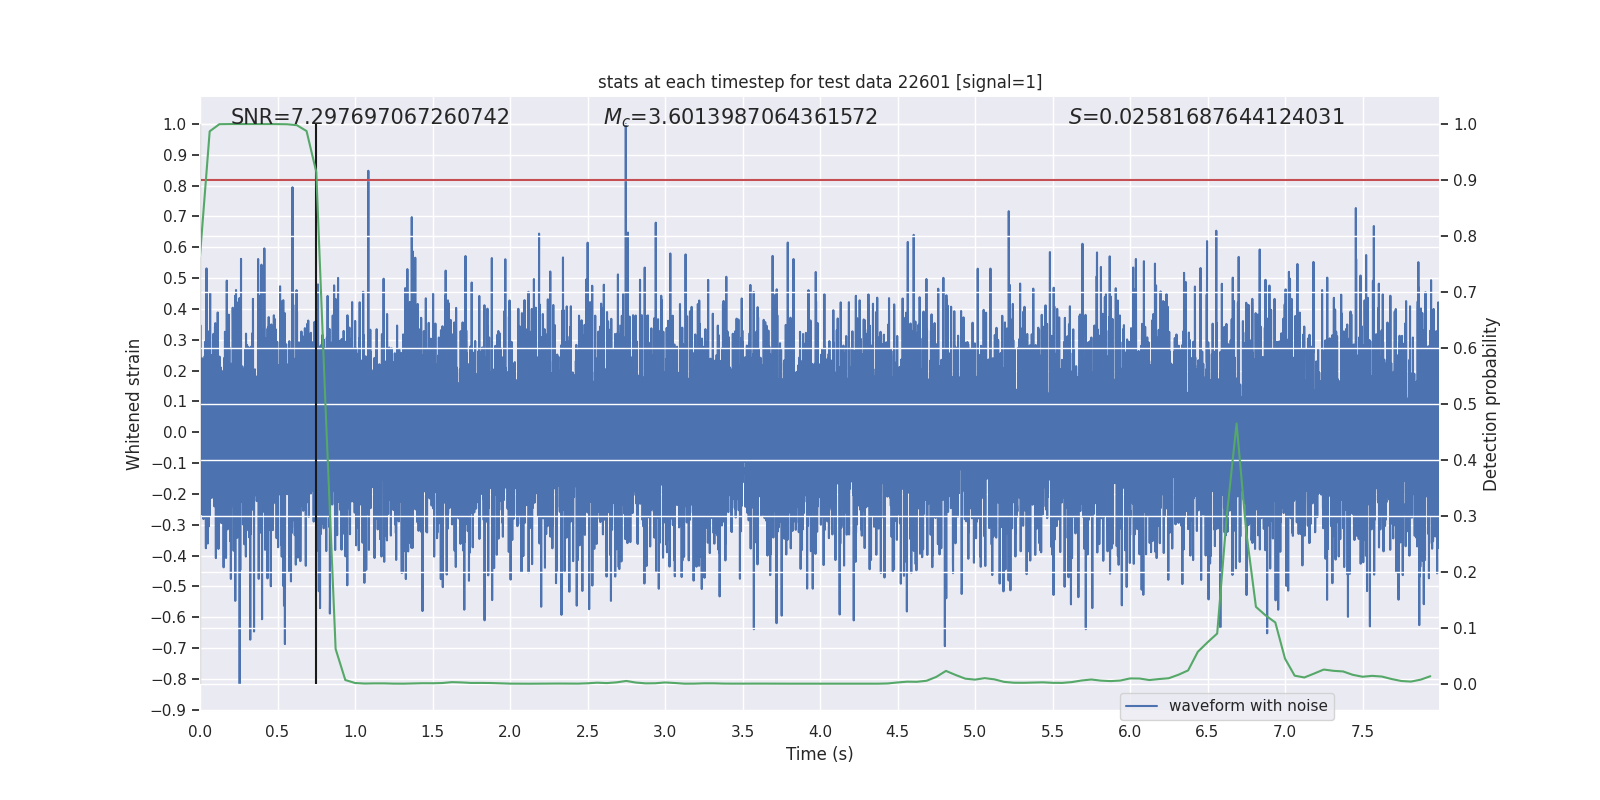The width and height of the screenshot is (1600, 800).
Task: Click the blue legend line sample
Action: click(x=1142, y=706)
